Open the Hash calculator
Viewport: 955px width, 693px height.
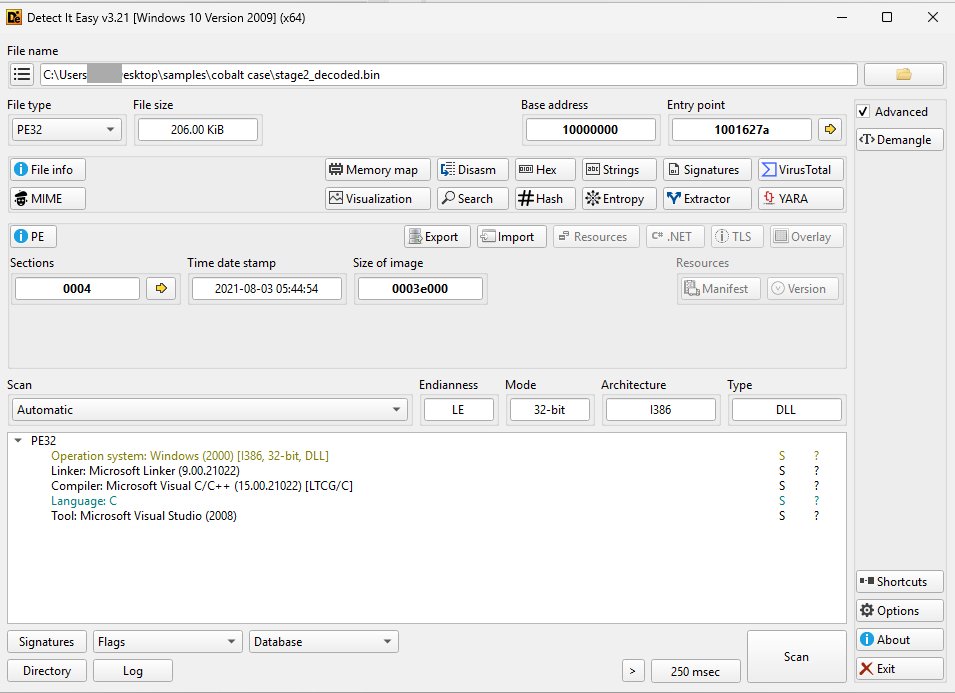click(x=545, y=199)
